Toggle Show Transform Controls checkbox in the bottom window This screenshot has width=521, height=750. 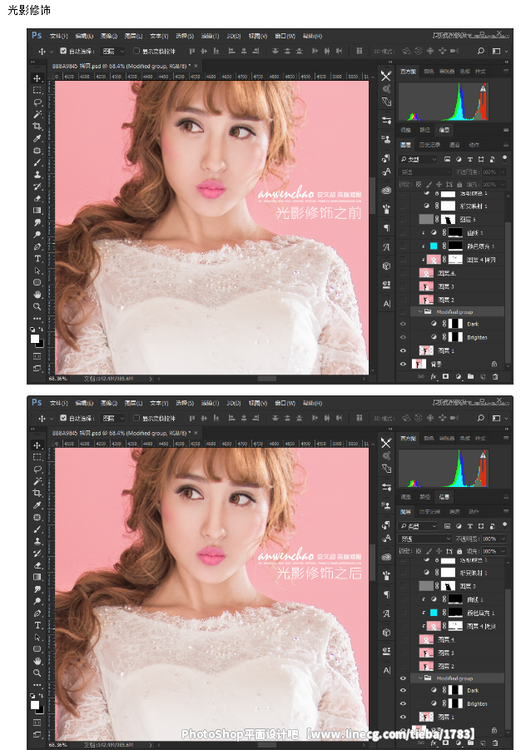(136, 418)
